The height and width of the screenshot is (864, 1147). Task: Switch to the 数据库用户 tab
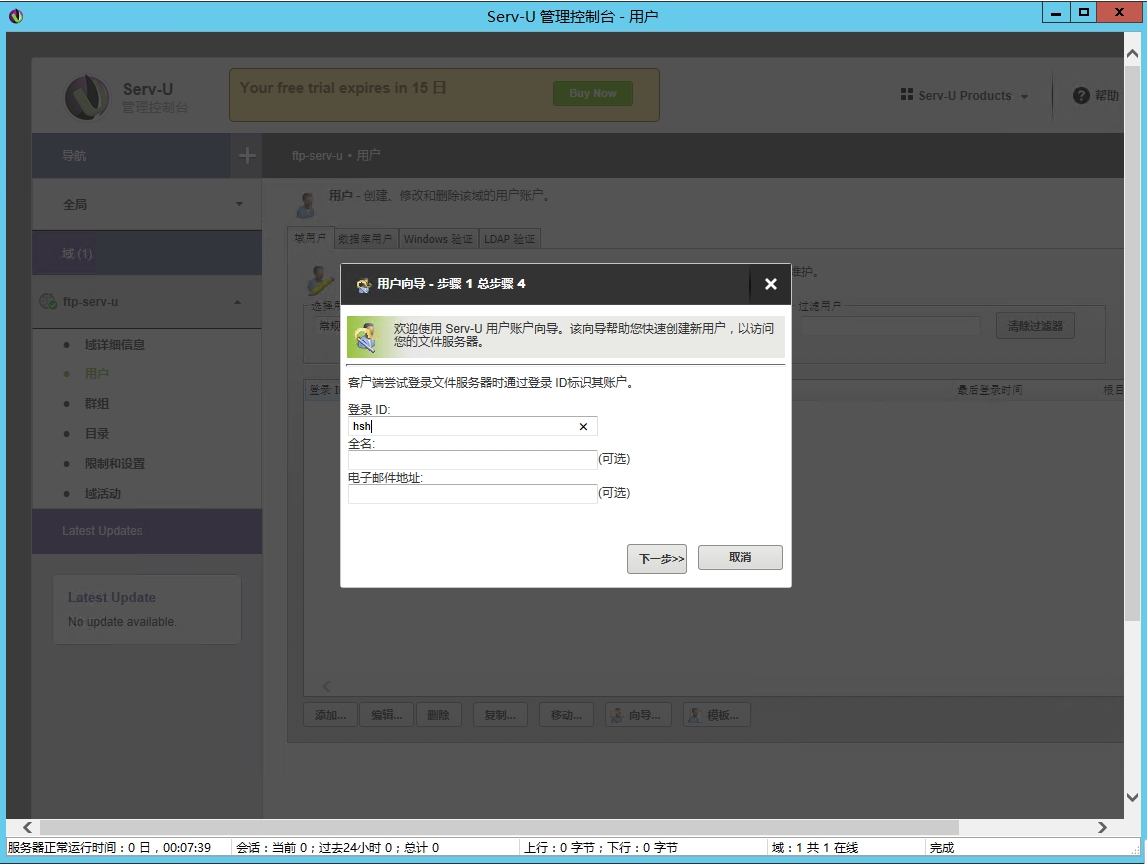(365, 239)
